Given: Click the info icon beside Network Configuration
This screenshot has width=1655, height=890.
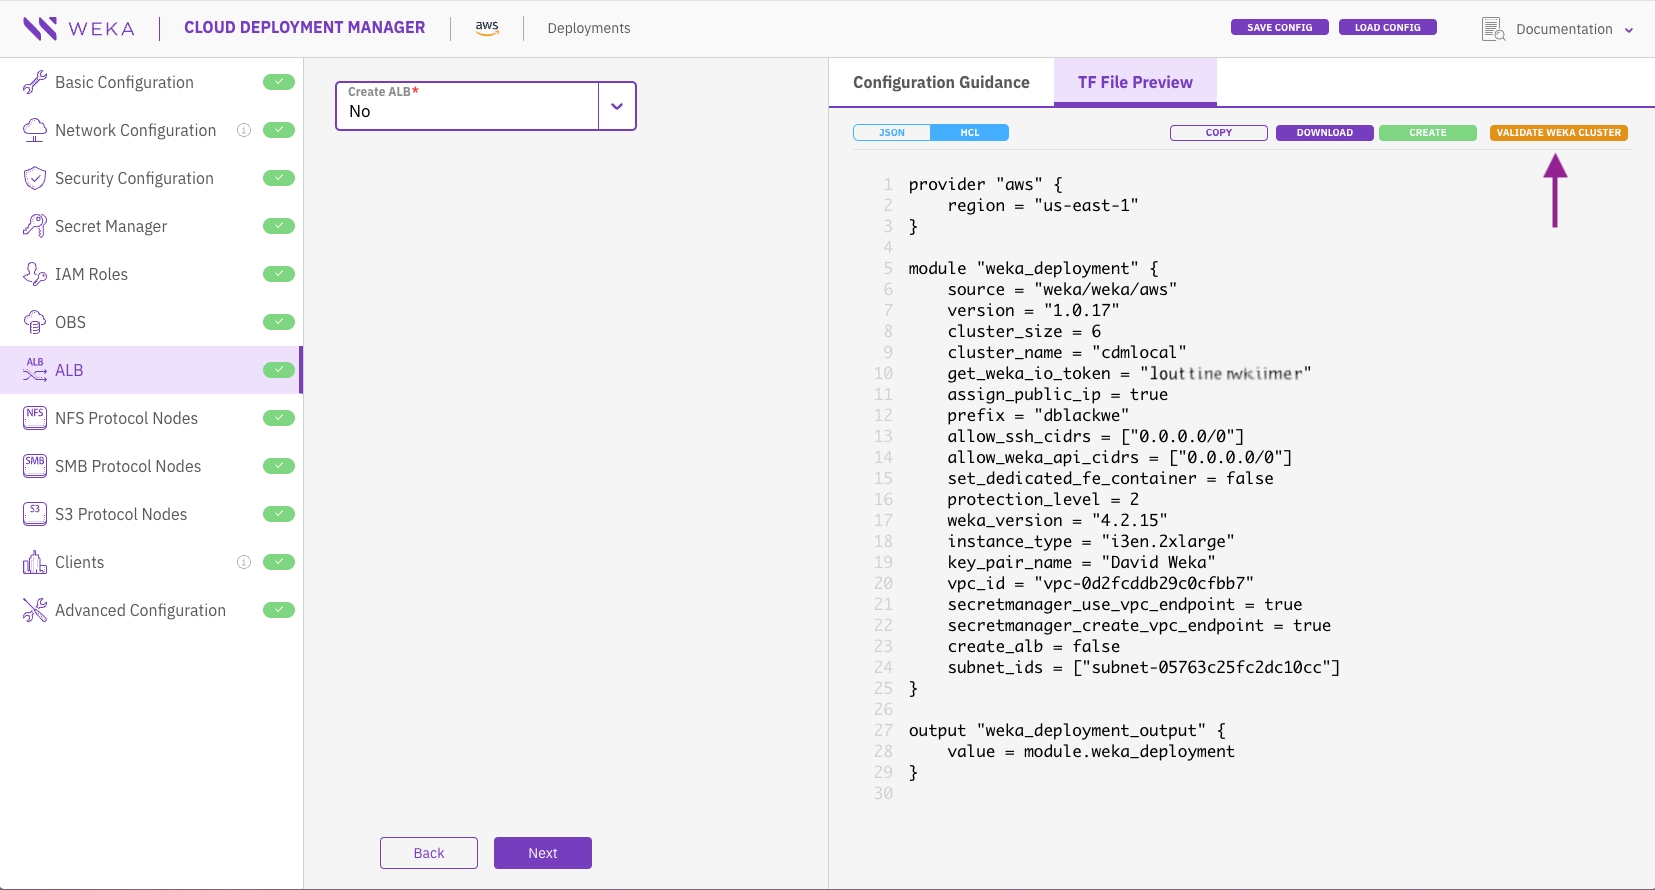Looking at the screenshot, I should pos(243,130).
